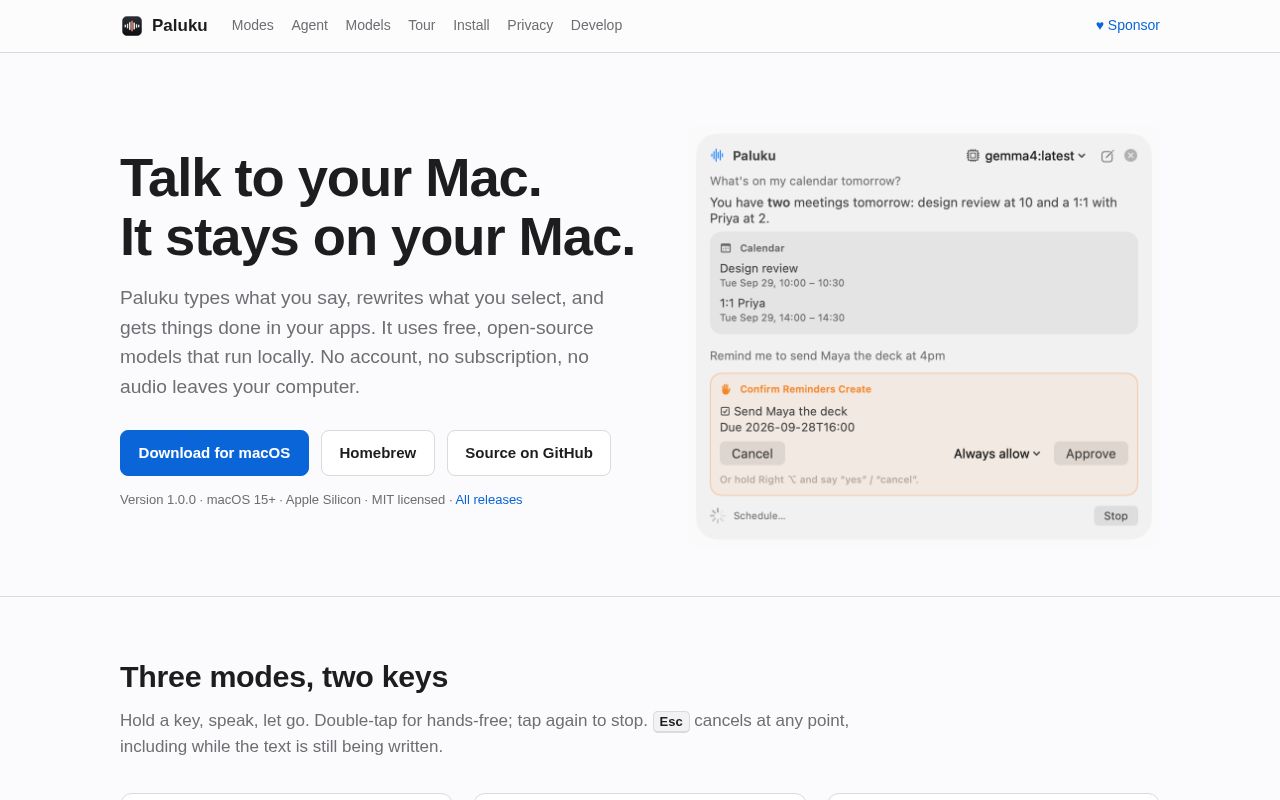Toggle the Send Maya the deck checkbox
The image size is (1280, 800).
tap(725, 411)
